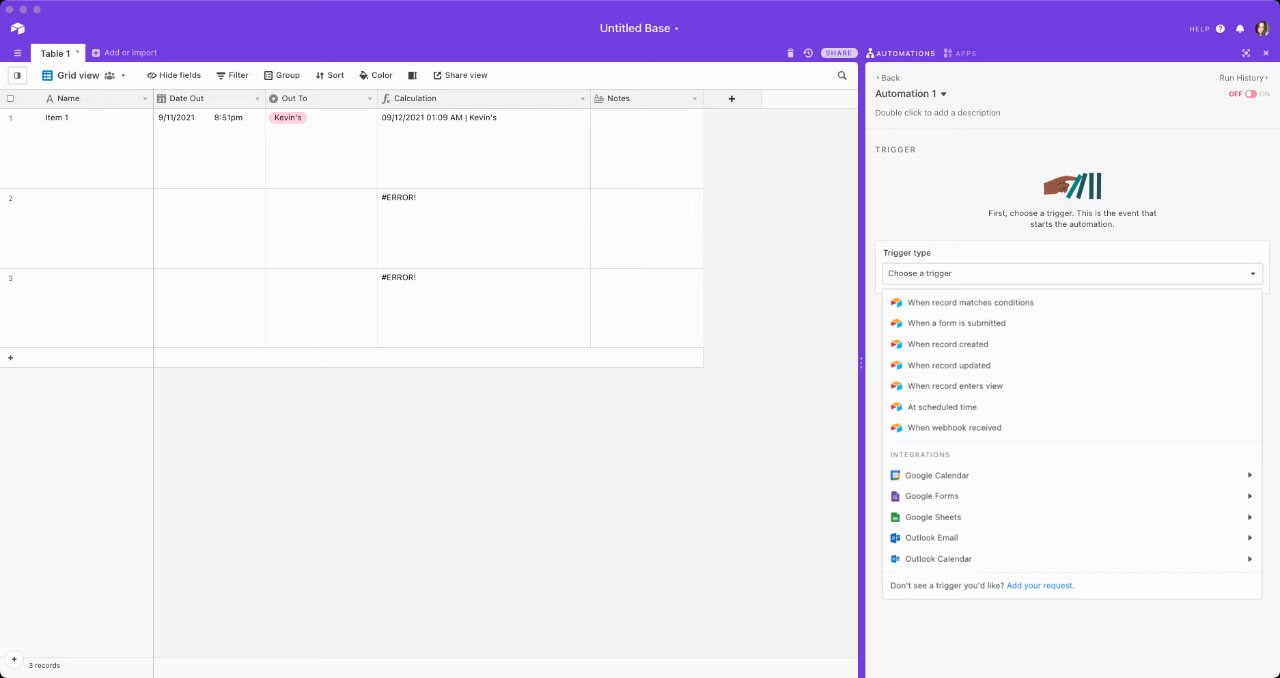This screenshot has height=678, width=1280.
Task: Select When record matches conditions
Action: 1071,302
